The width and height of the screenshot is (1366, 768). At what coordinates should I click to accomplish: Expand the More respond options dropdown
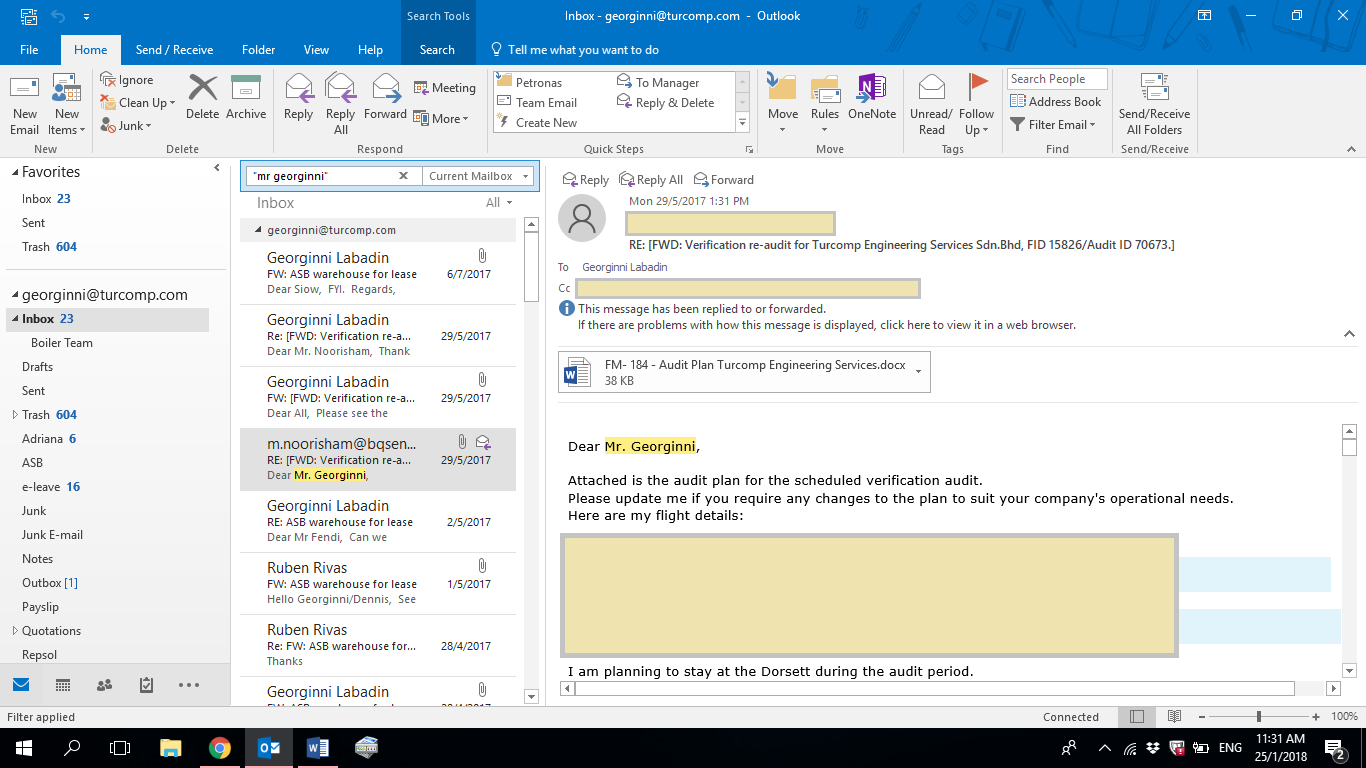point(441,119)
